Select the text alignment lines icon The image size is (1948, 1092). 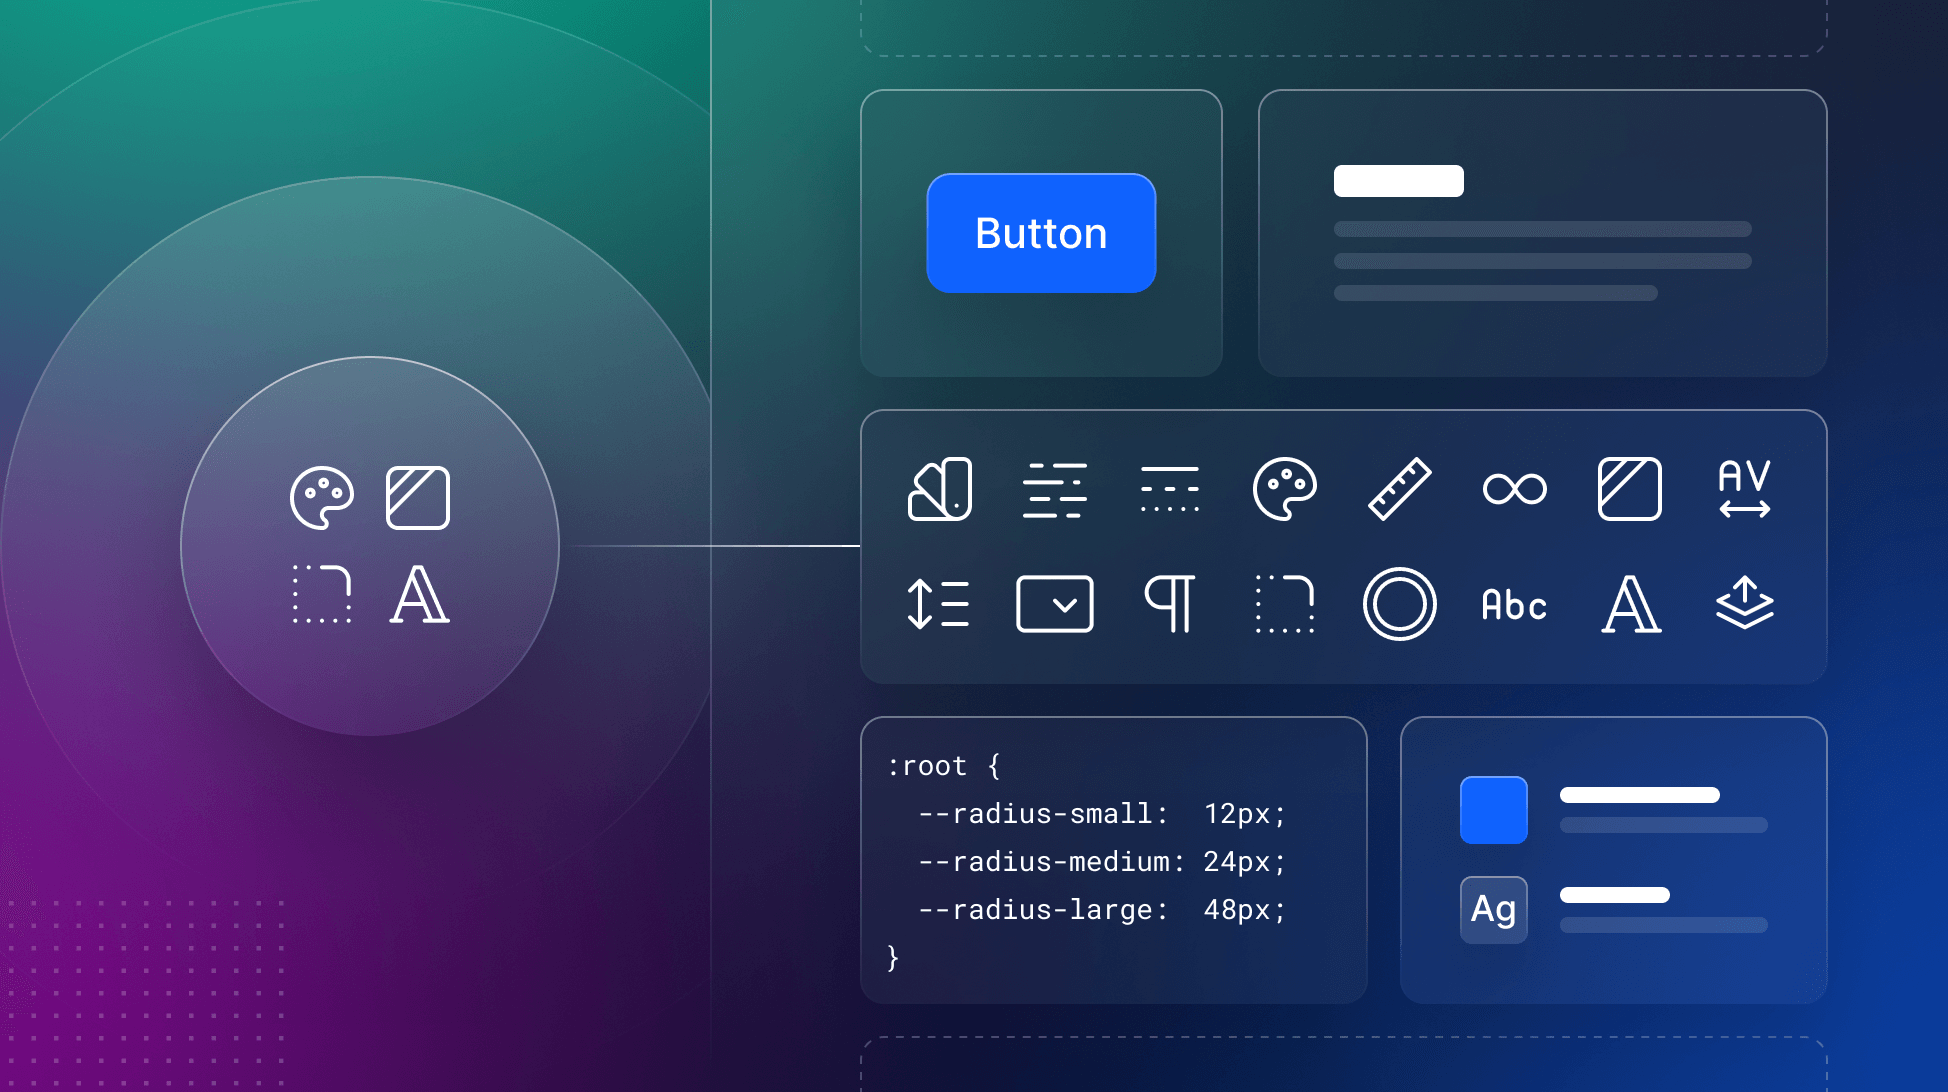pos(1055,489)
